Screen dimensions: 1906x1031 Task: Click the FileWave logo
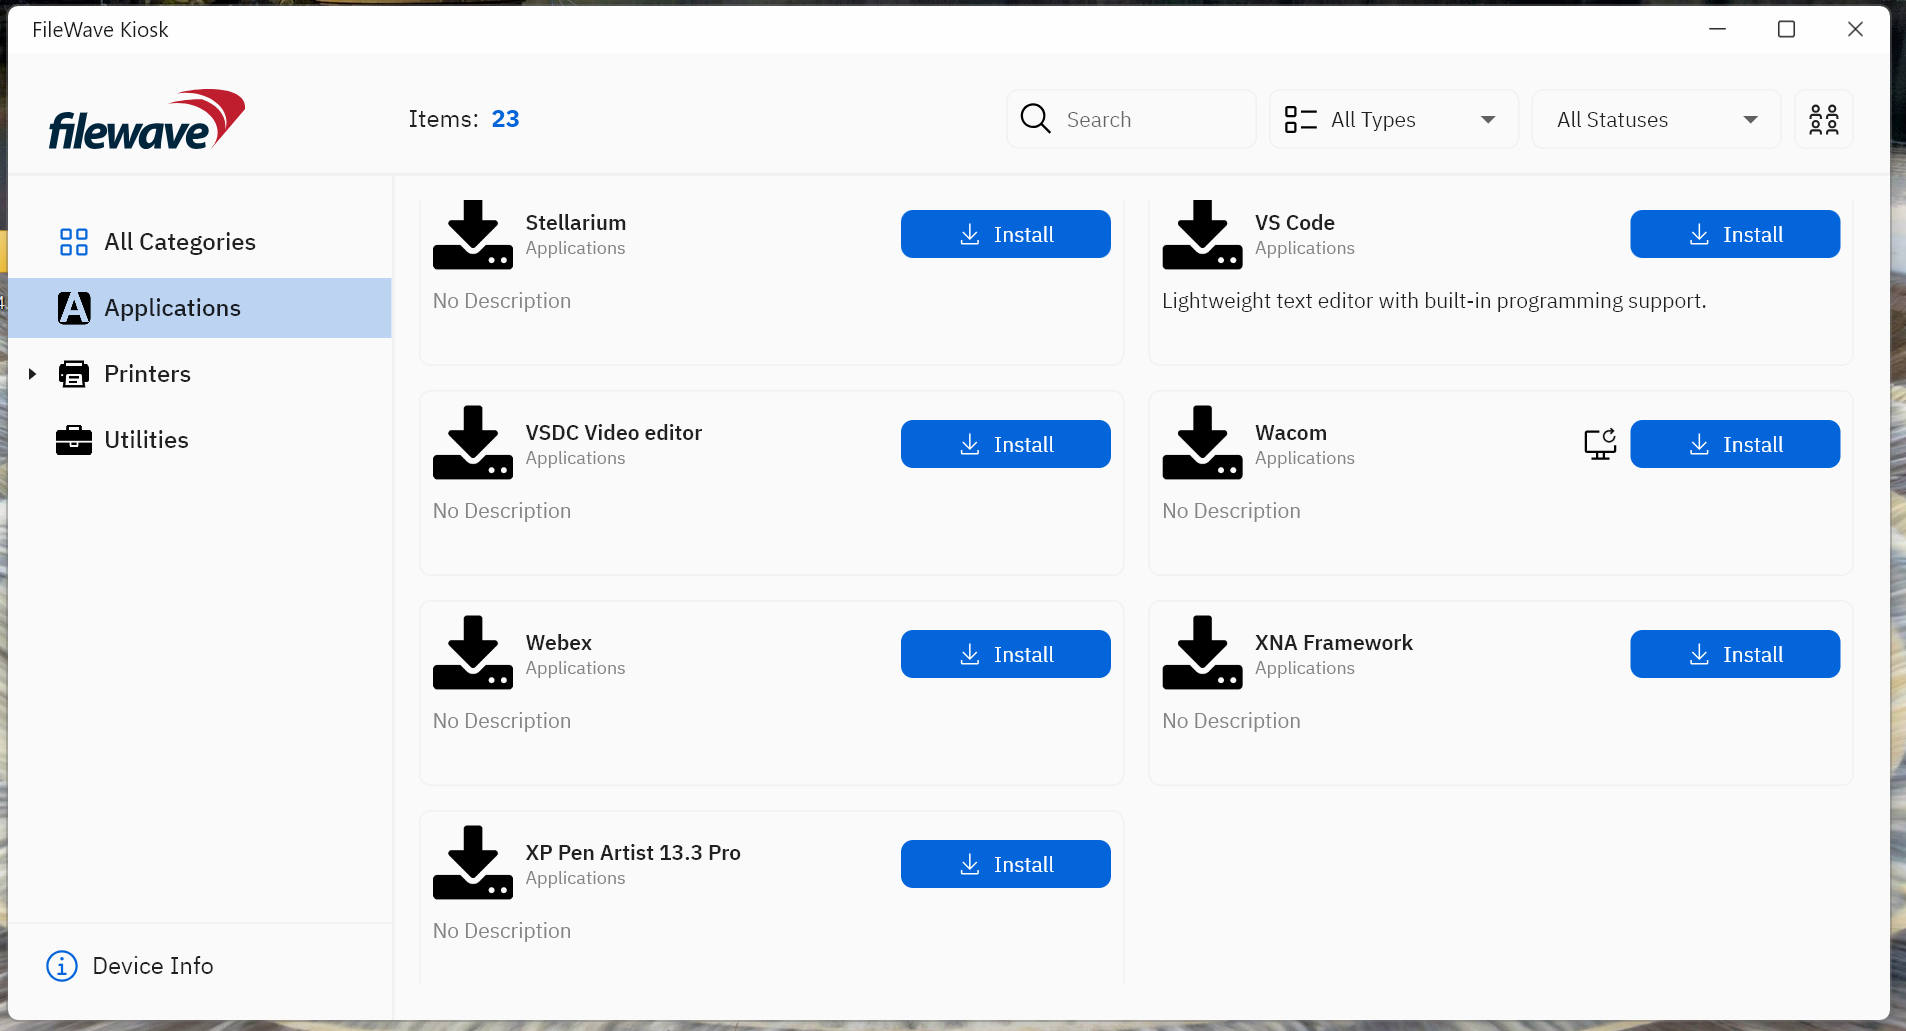tap(147, 120)
